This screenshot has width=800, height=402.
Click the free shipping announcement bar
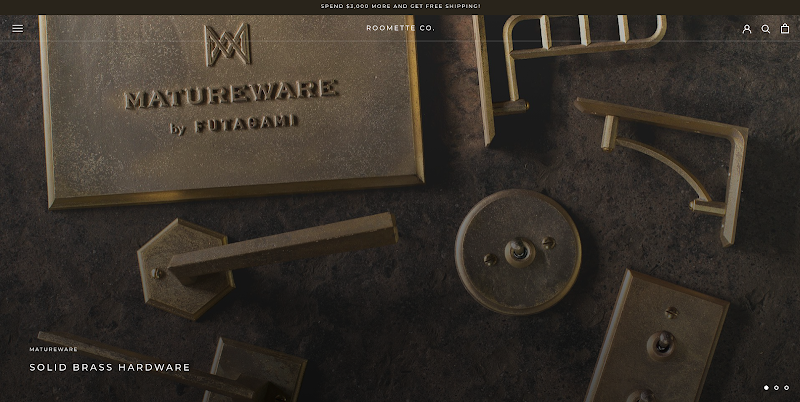pyautogui.click(x=400, y=6)
